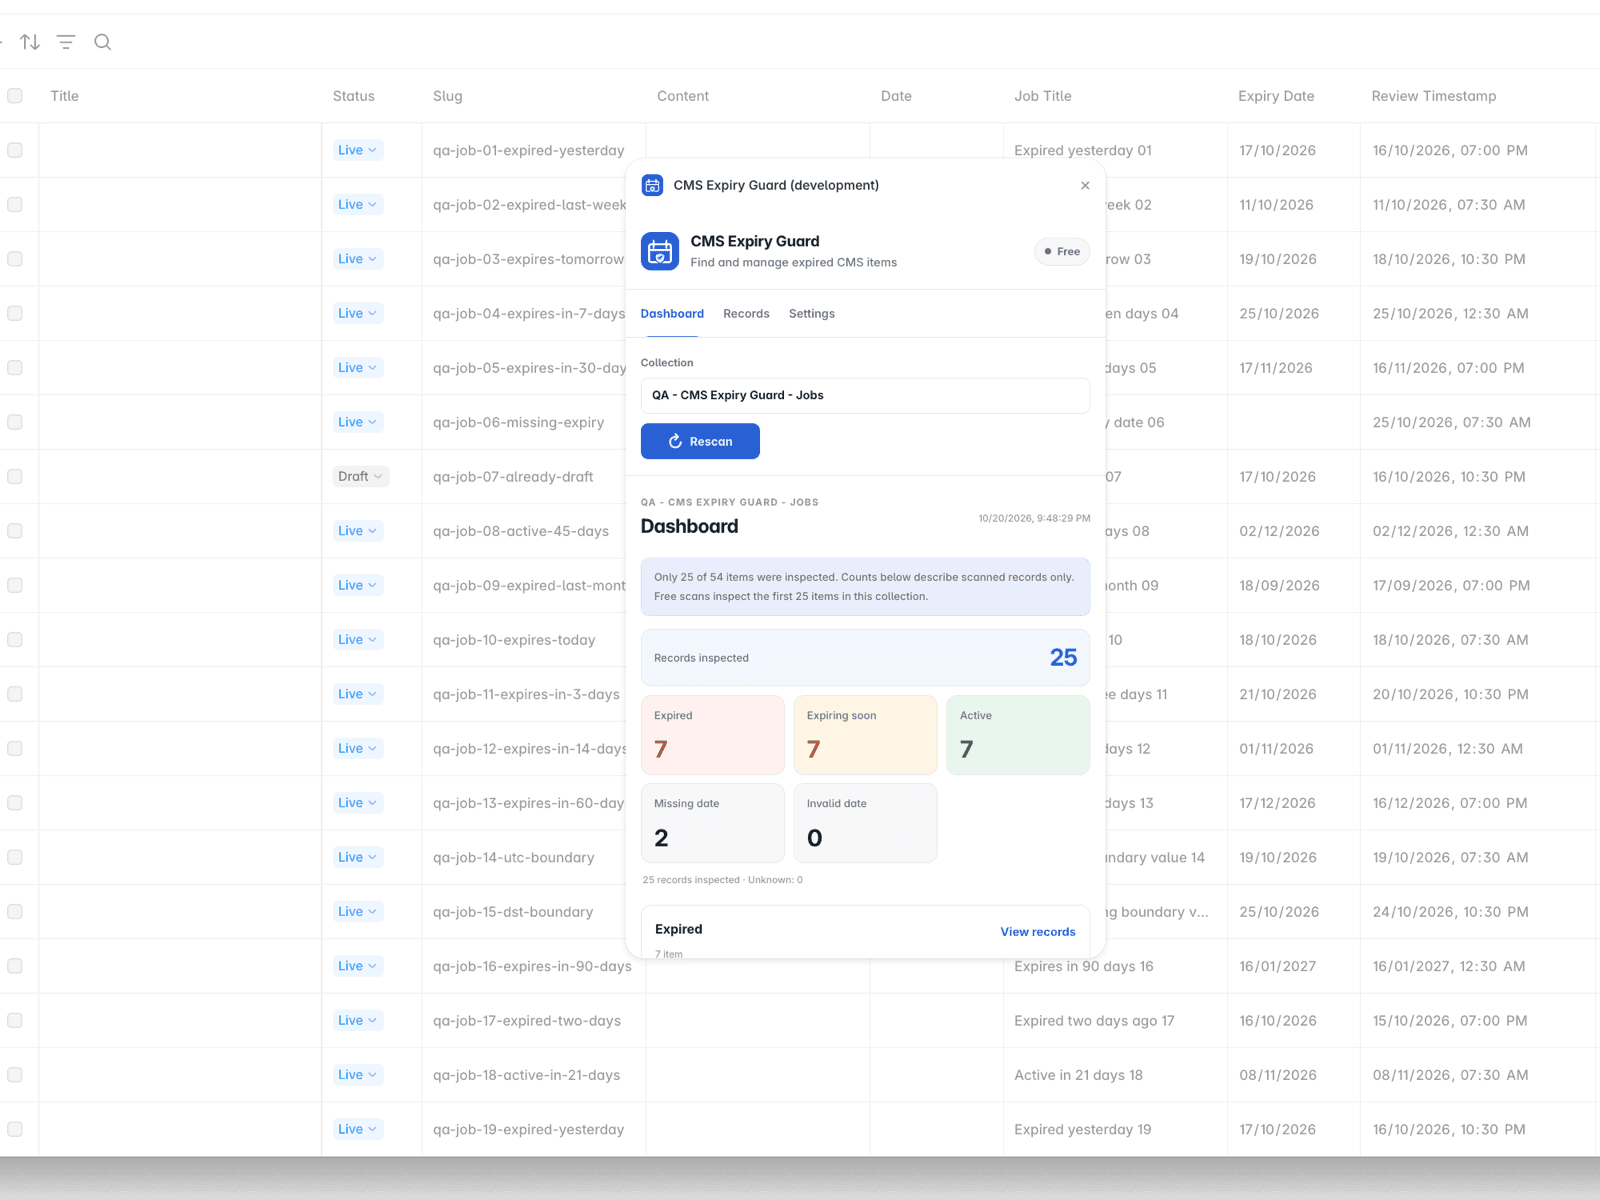The width and height of the screenshot is (1600, 1200).
Task: Expand Live status for qa-job-08-active-45-days
Action: [357, 531]
